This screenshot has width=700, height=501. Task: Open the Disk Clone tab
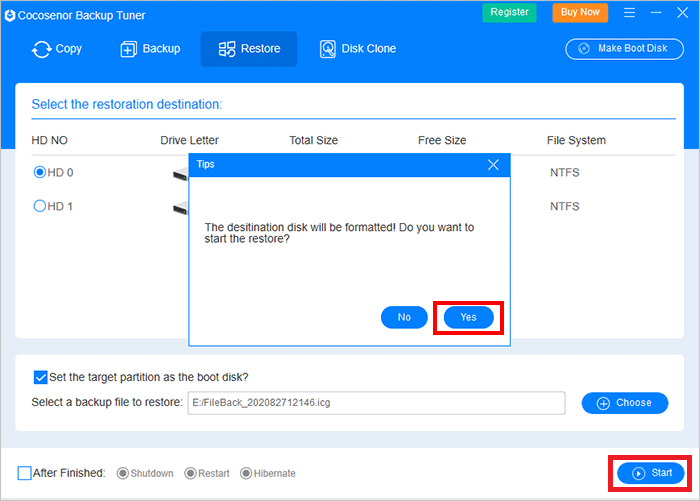click(358, 49)
